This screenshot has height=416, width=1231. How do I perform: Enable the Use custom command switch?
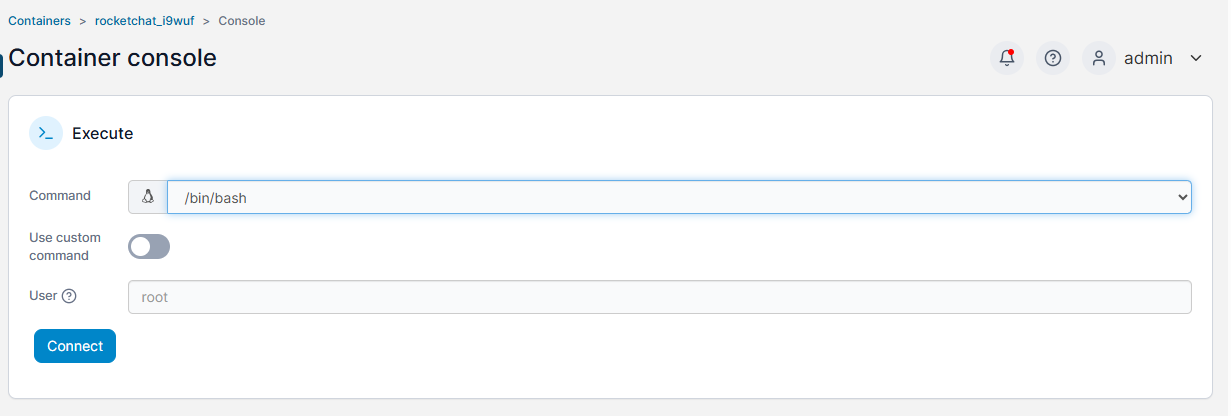point(149,246)
